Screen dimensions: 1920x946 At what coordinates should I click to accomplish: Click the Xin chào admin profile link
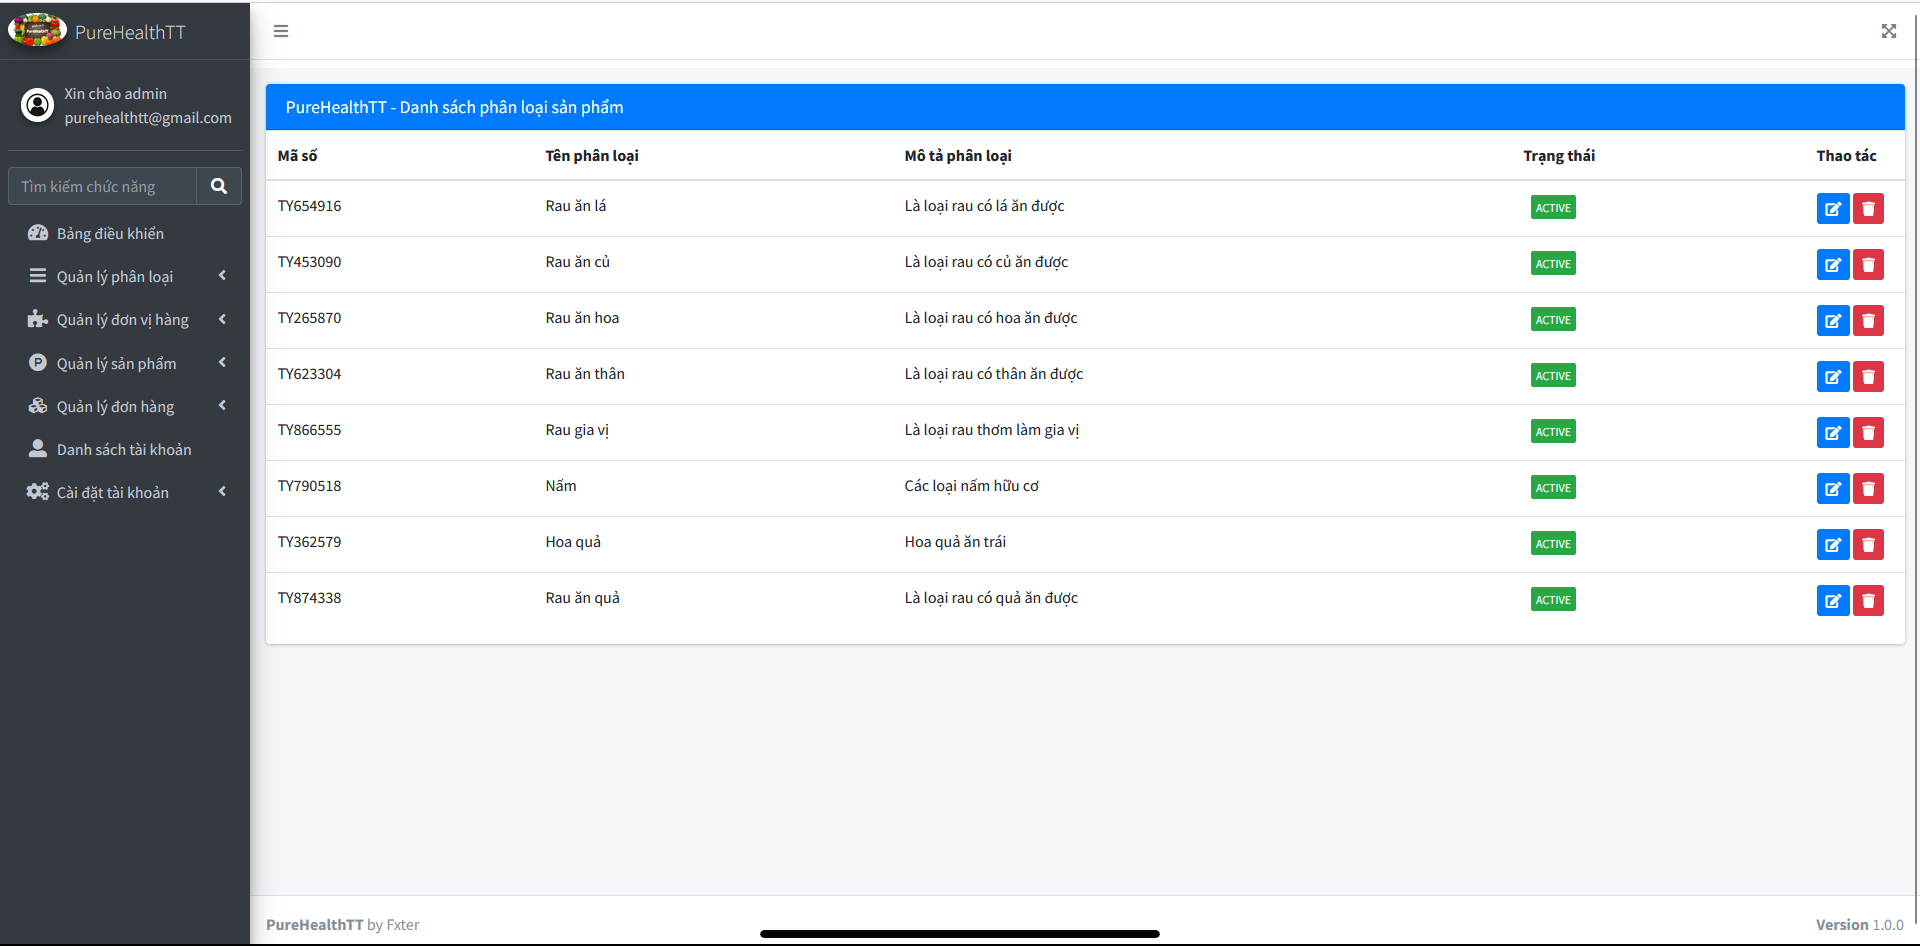(x=116, y=93)
